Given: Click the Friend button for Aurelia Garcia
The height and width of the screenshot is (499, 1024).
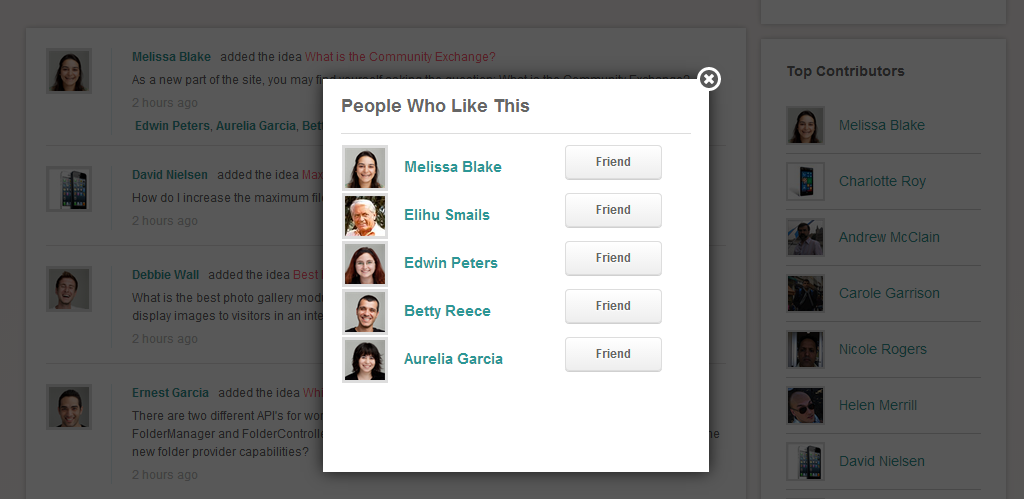Looking at the screenshot, I should click(613, 354).
